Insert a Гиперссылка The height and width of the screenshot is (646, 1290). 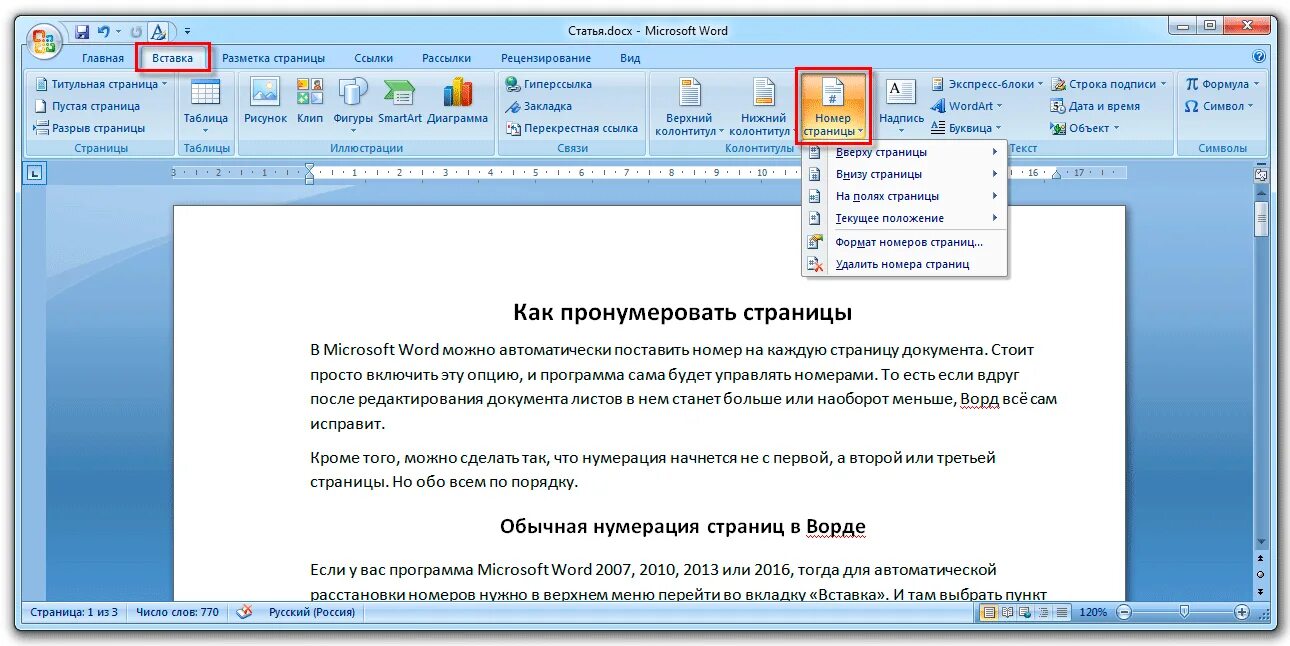click(549, 84)
